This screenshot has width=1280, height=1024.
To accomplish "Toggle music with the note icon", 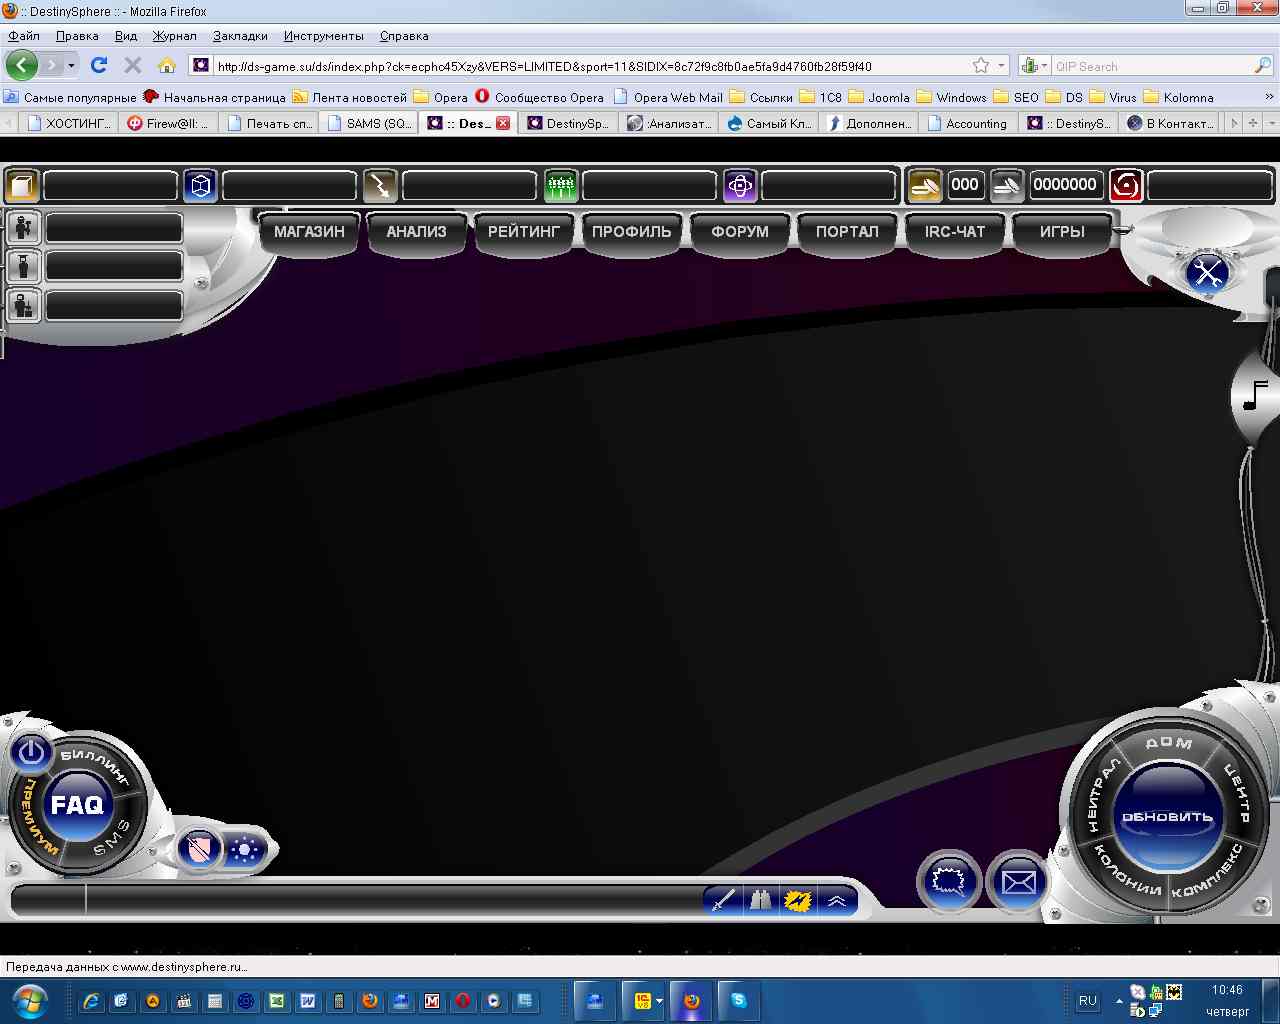I will coord(1254,396).
